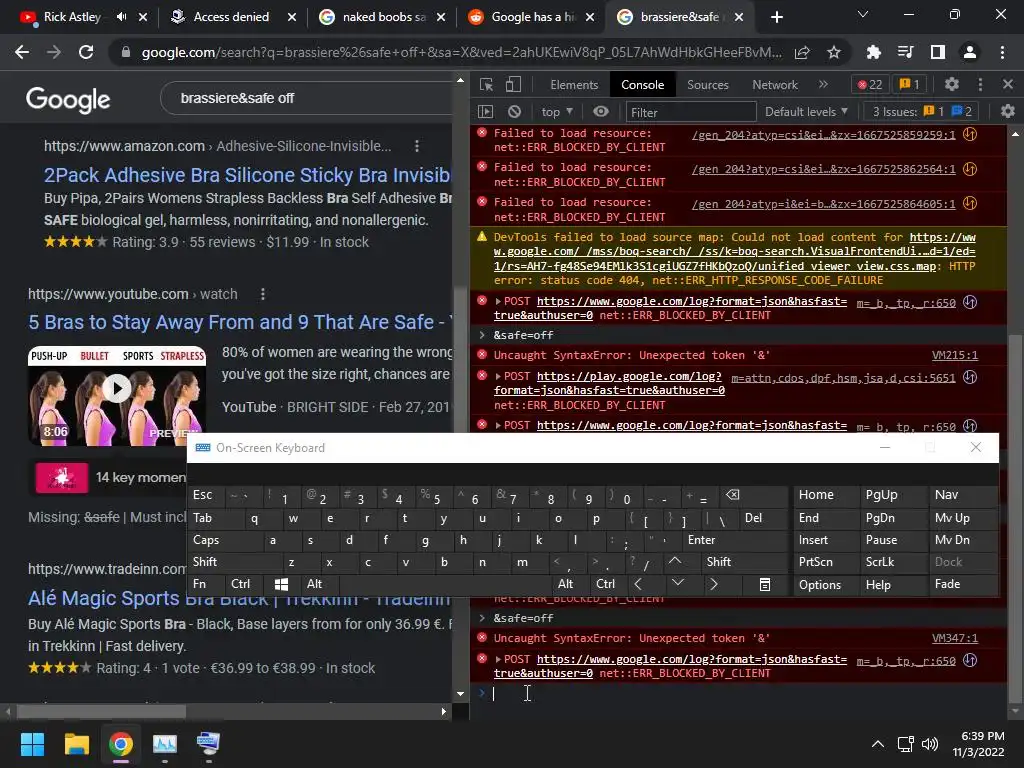Clear console using the ban icon

tap(515, 112)
